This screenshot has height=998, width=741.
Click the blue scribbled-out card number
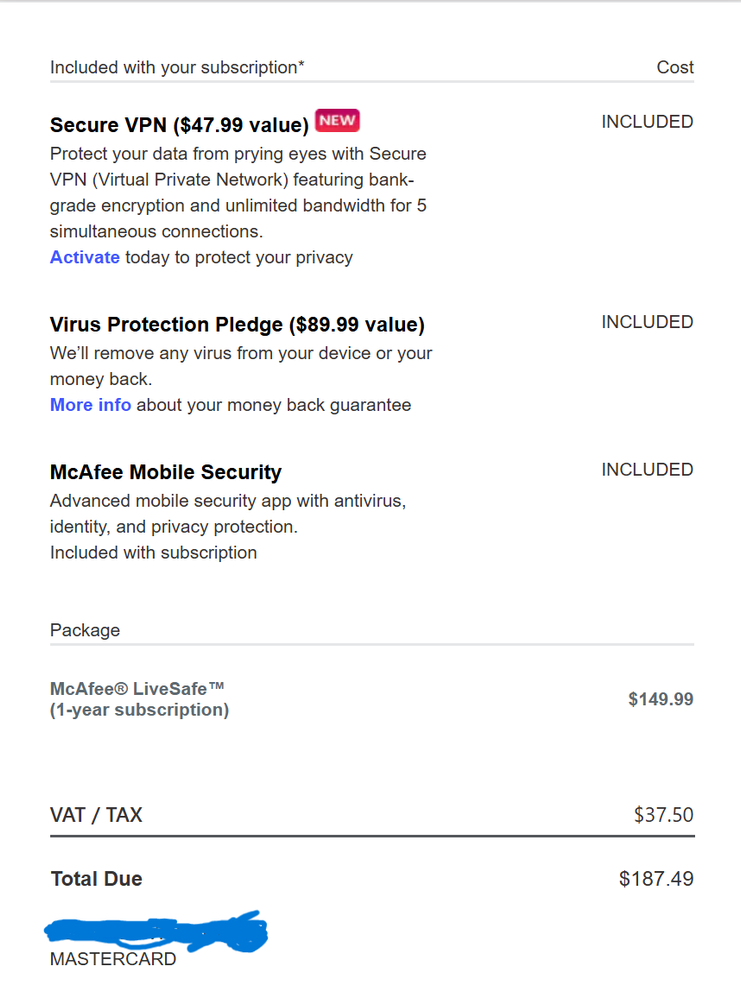coord(156,931)
